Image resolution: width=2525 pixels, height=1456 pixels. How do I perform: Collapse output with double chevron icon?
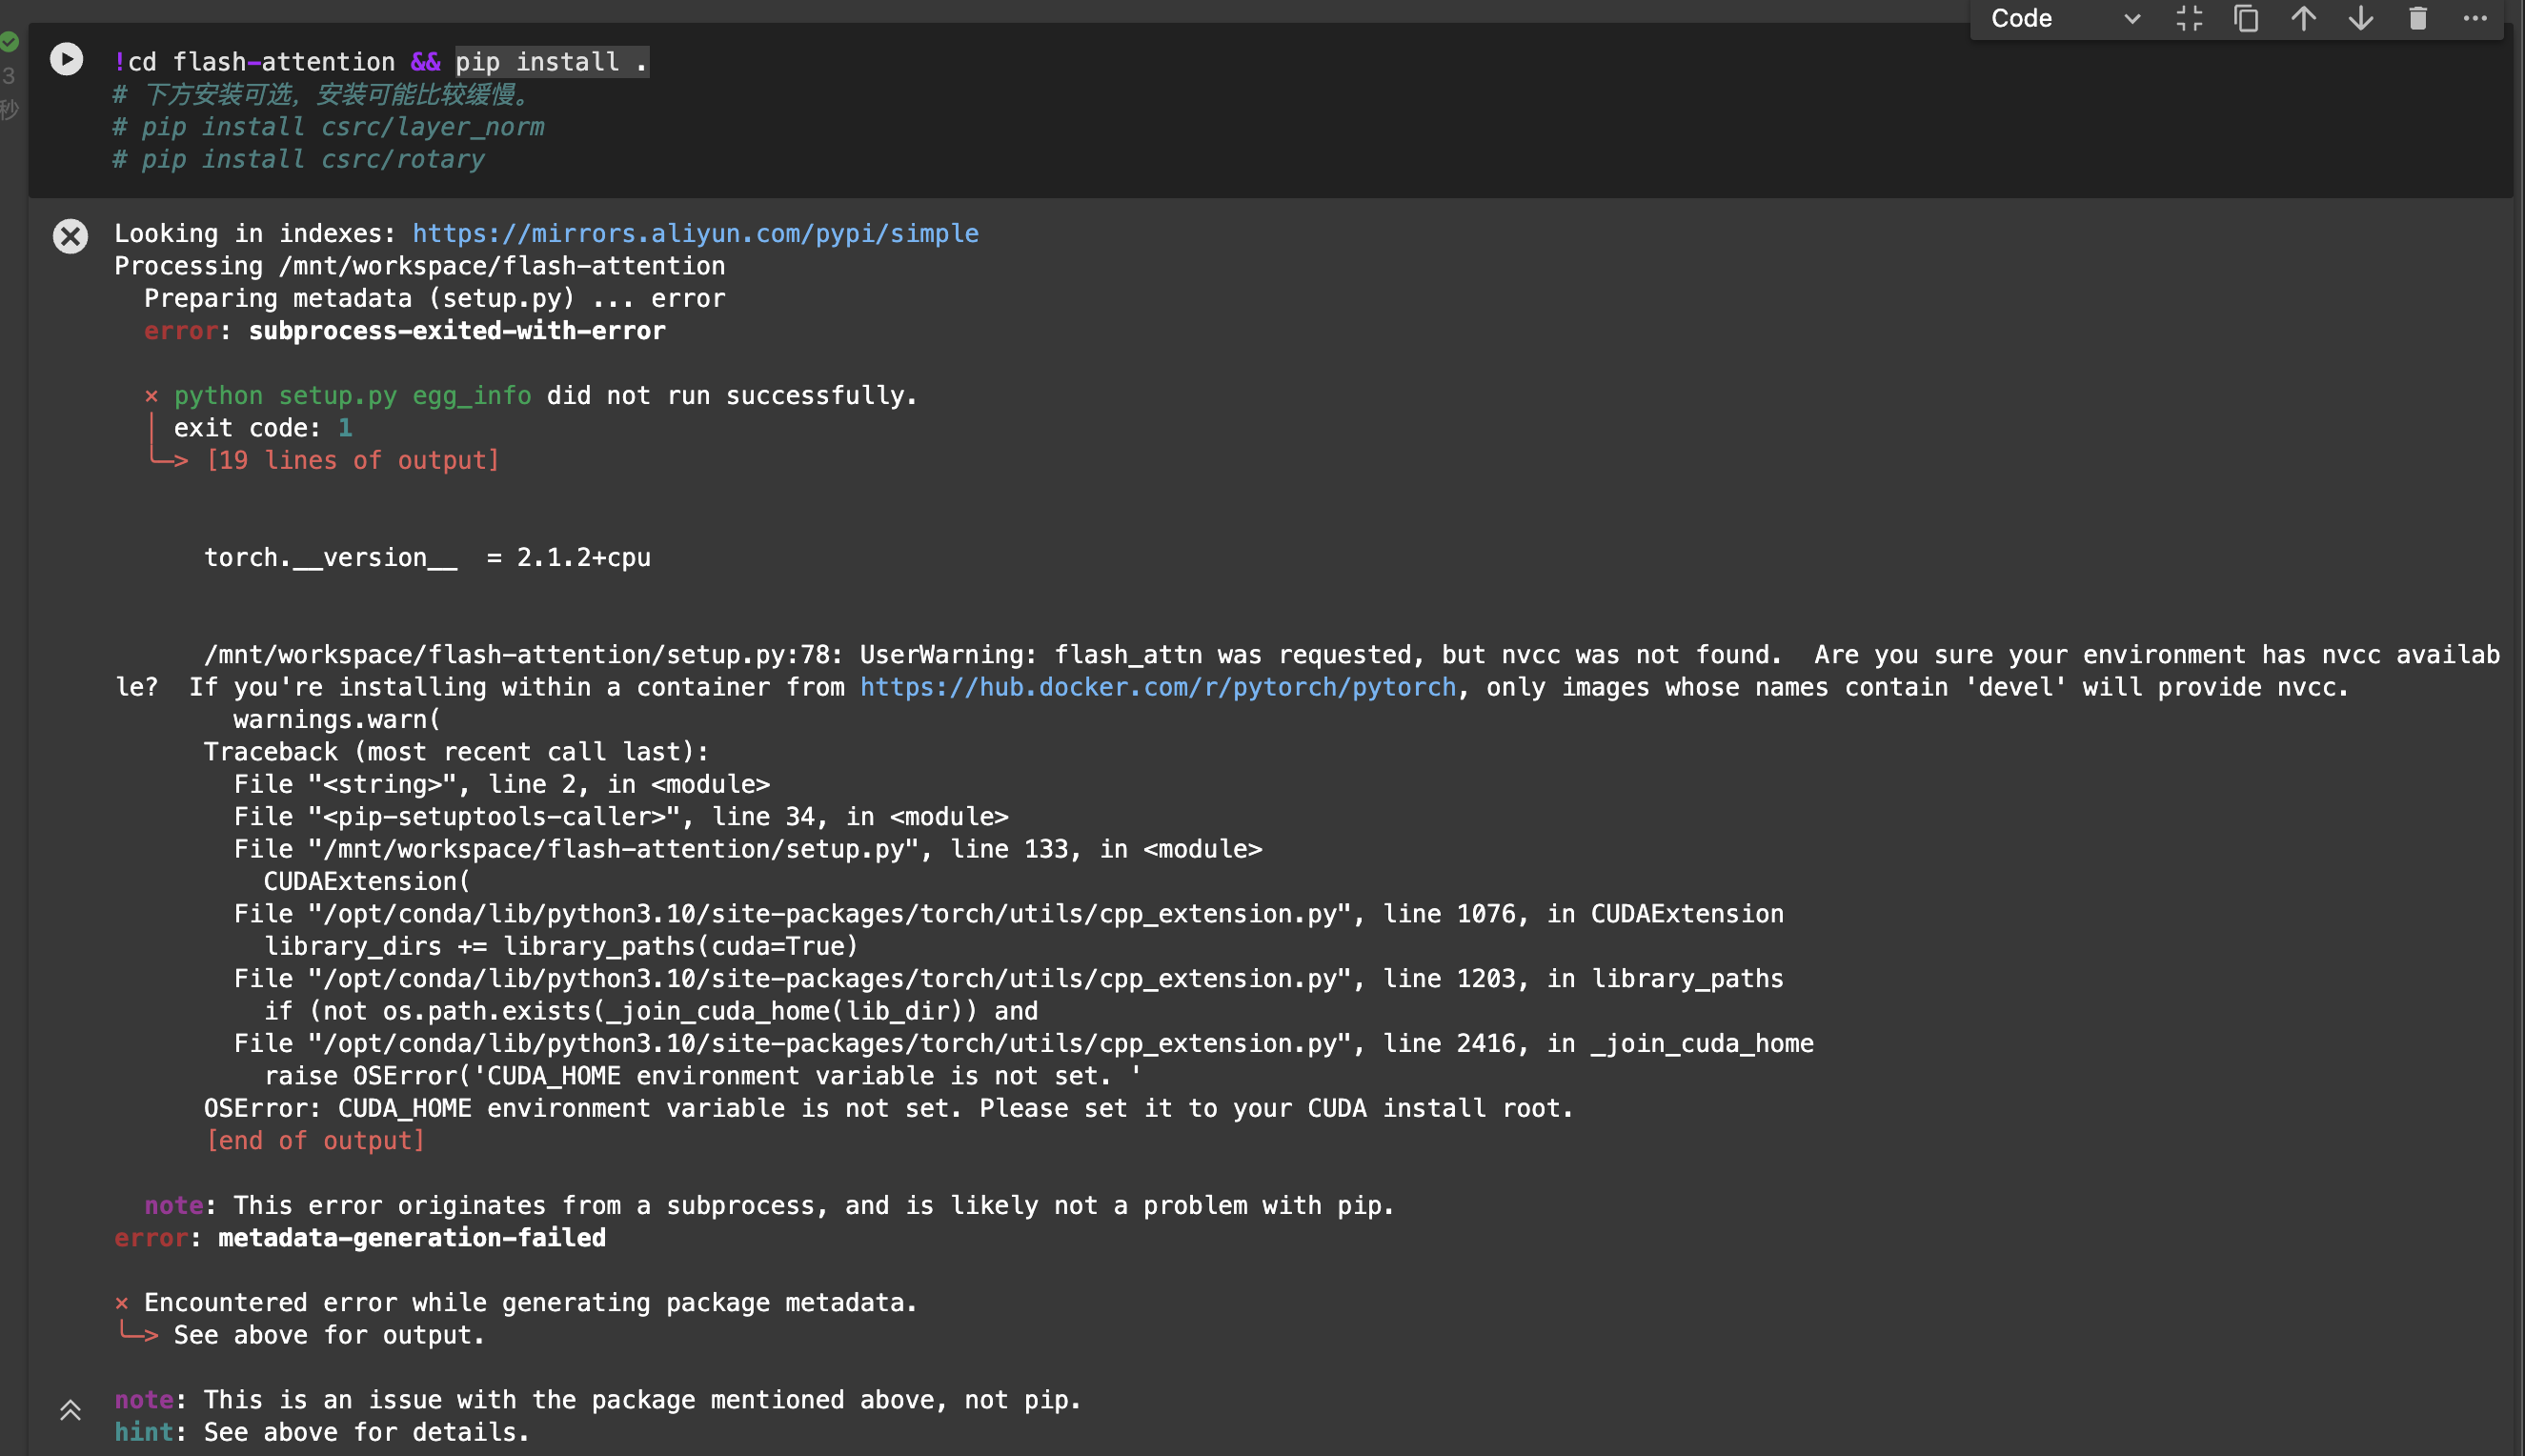point(70,1410)
